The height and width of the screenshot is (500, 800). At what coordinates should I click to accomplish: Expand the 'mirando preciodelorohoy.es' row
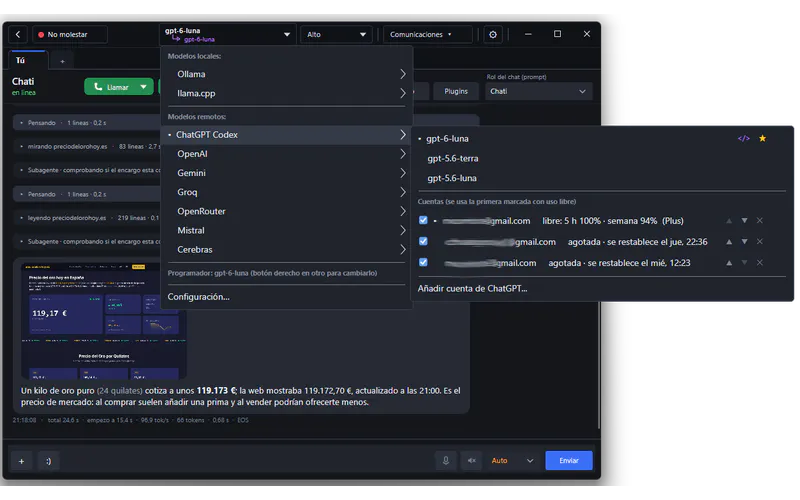(87, 146)
